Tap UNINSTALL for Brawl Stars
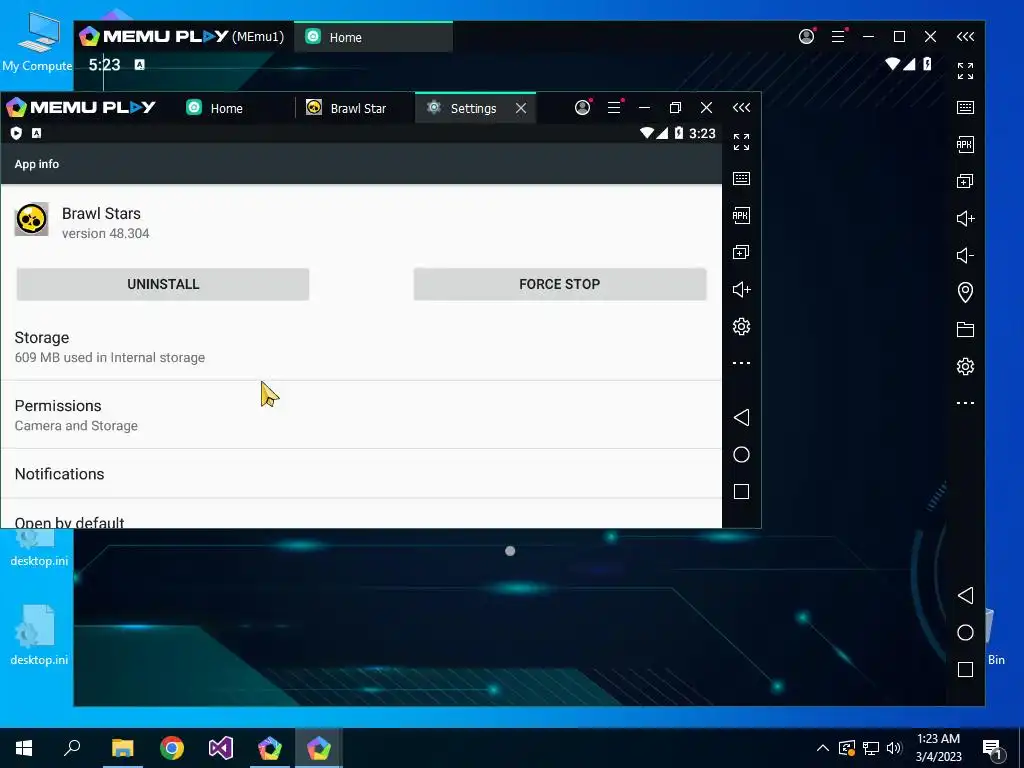 [x=163, y=284]
